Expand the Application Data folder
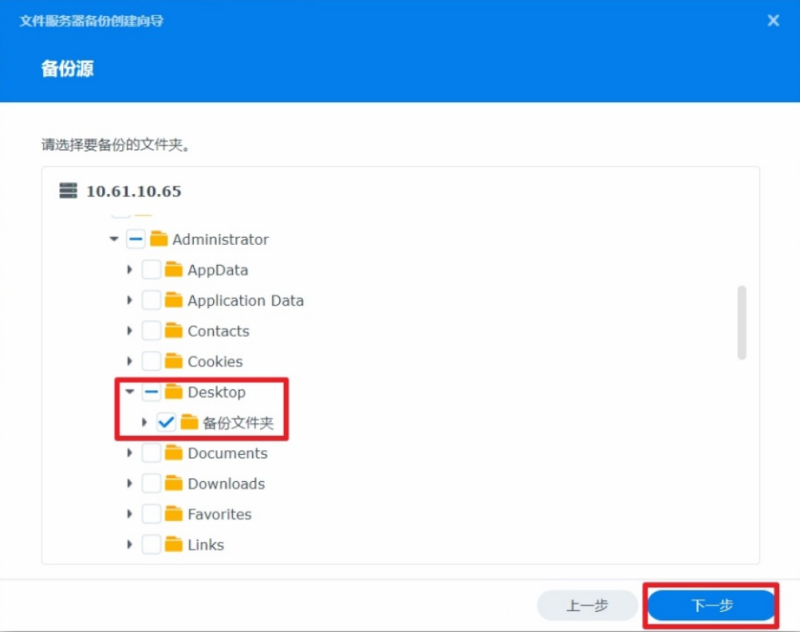The image size is (800, 632). click(x=130, y=300)
